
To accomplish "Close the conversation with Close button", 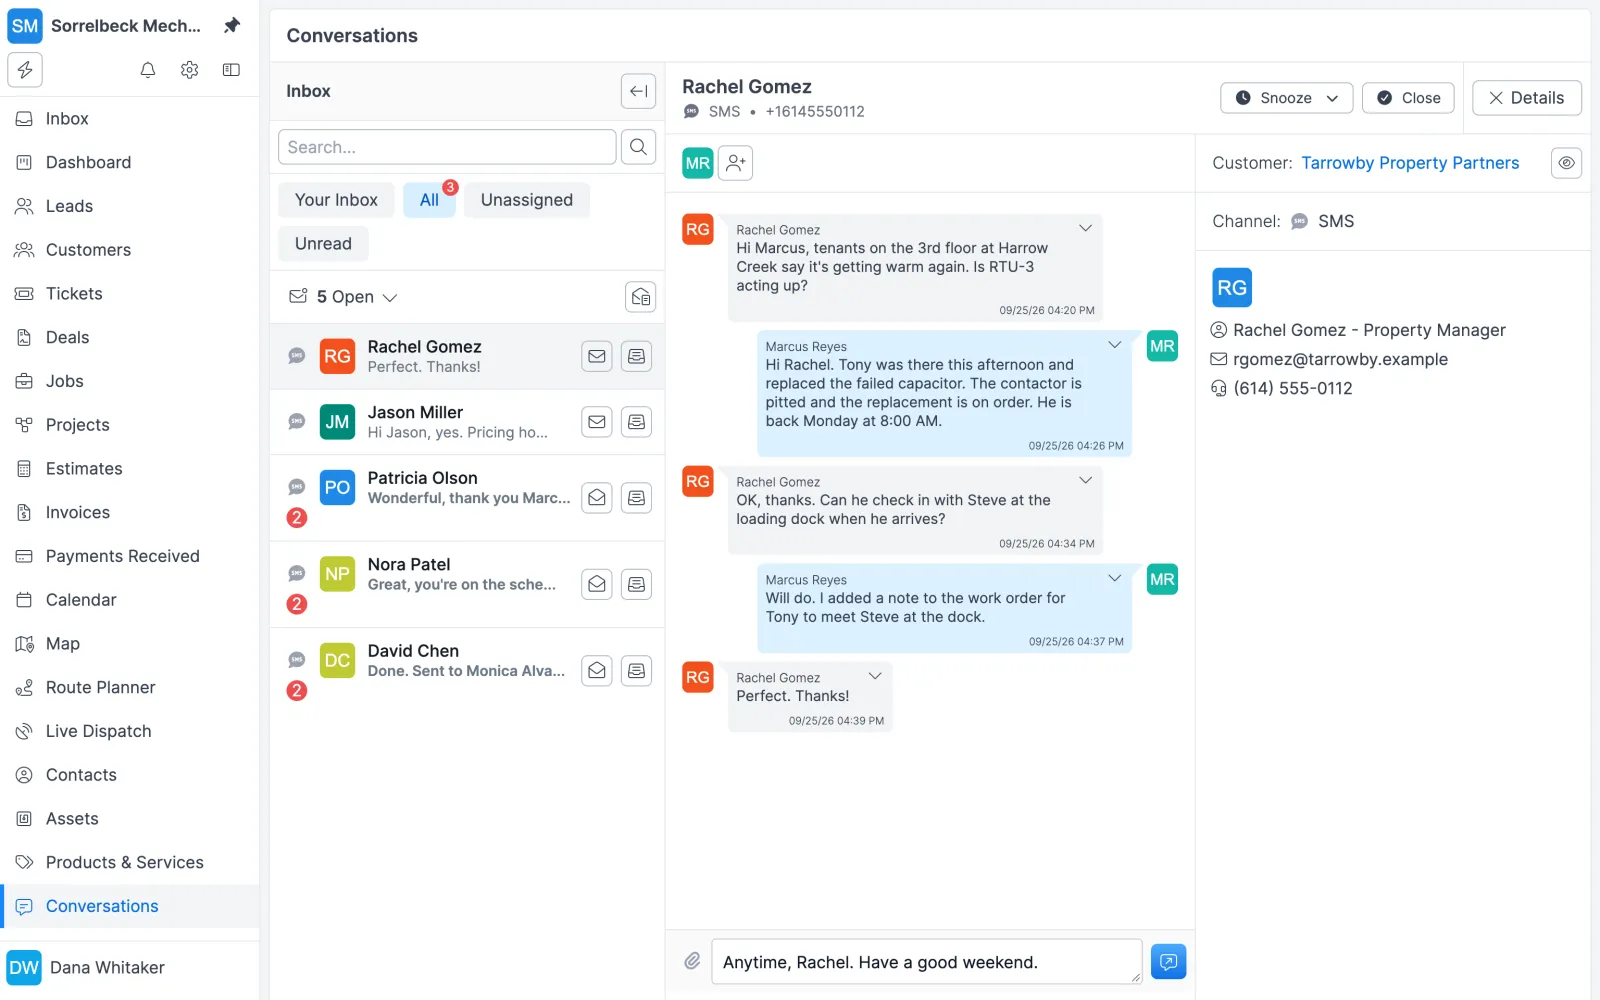I will 1408,98.
